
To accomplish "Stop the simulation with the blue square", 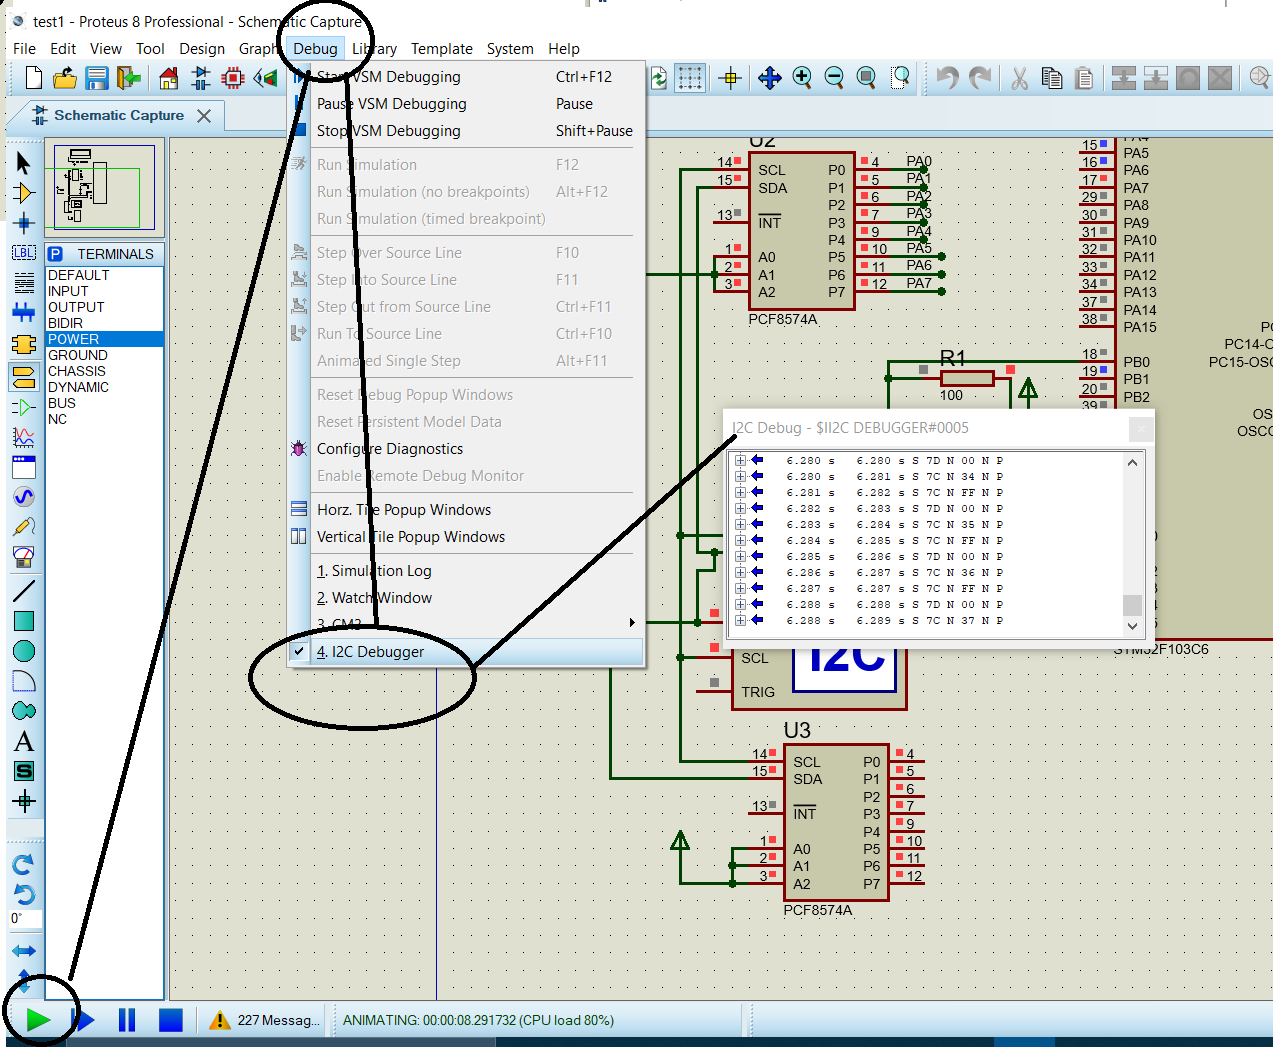I will point(171,1020).
